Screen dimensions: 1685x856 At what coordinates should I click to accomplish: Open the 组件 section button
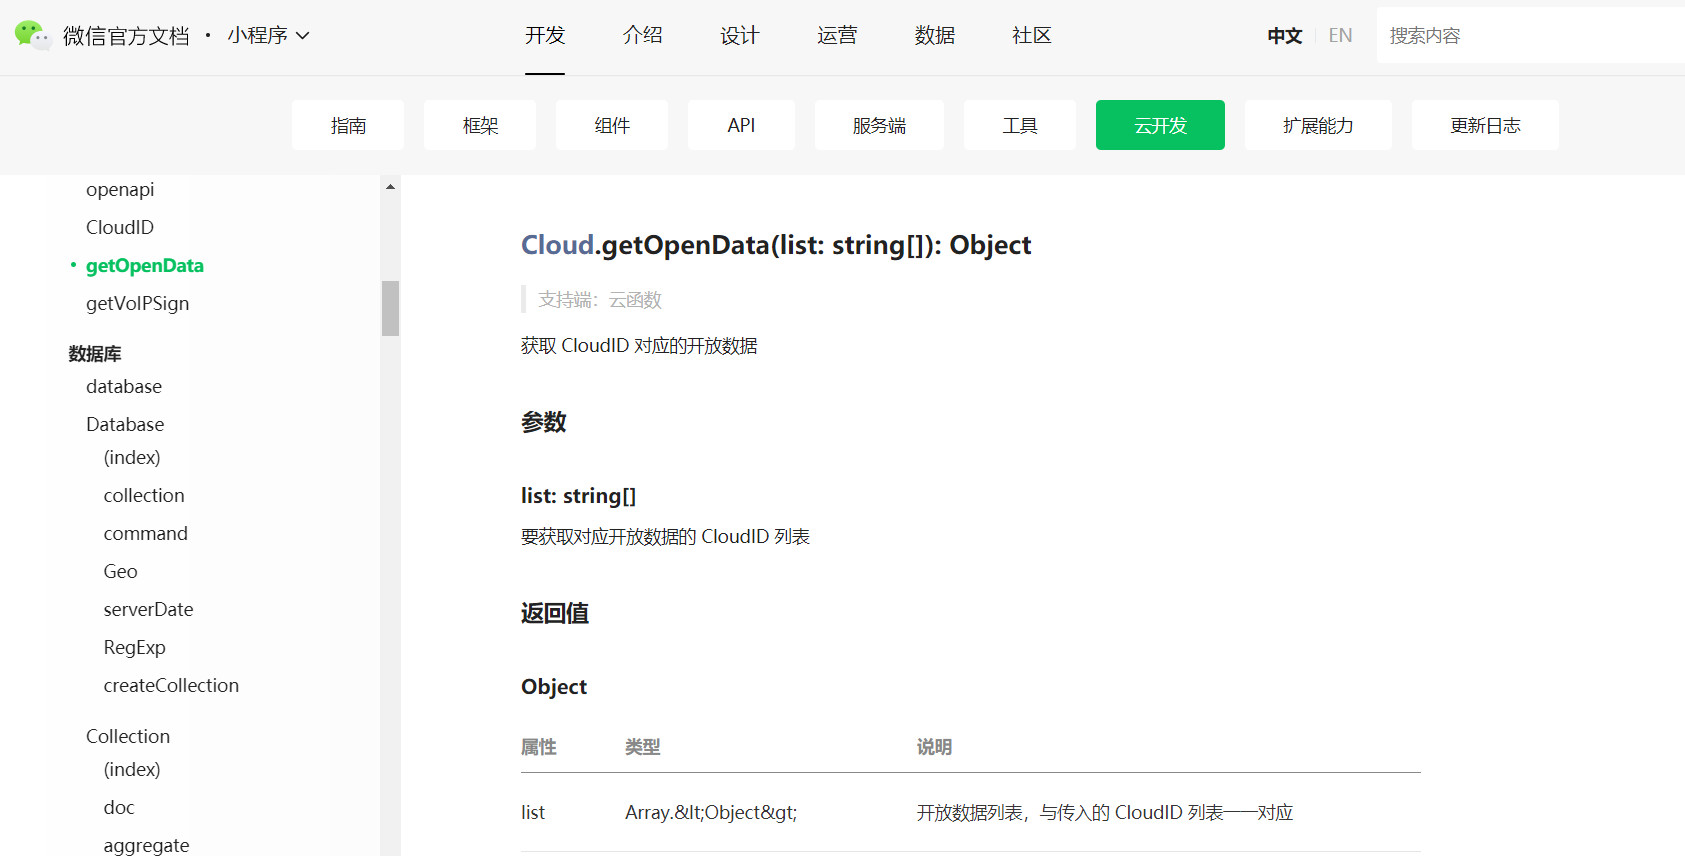612,125
